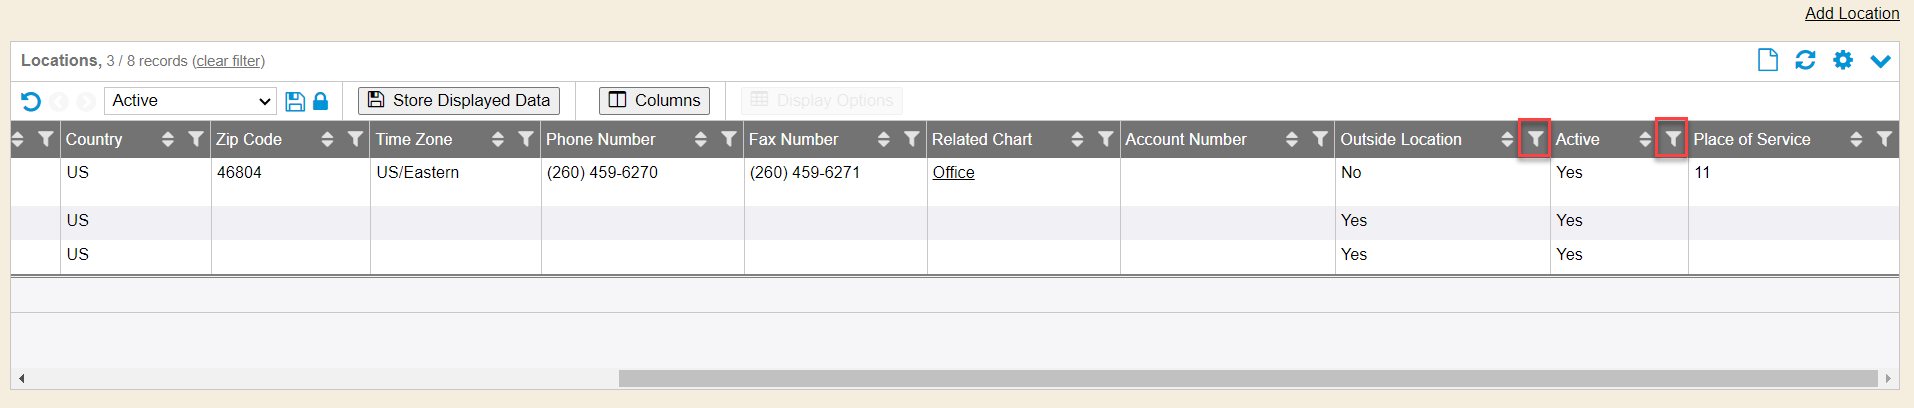Open filter for Zip Code column

pos(355,139)
